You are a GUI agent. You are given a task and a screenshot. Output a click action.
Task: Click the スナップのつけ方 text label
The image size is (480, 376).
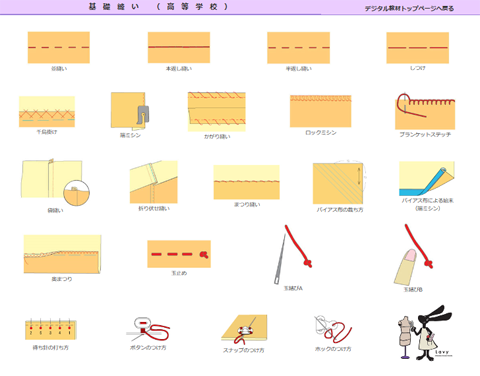(244, 350)
